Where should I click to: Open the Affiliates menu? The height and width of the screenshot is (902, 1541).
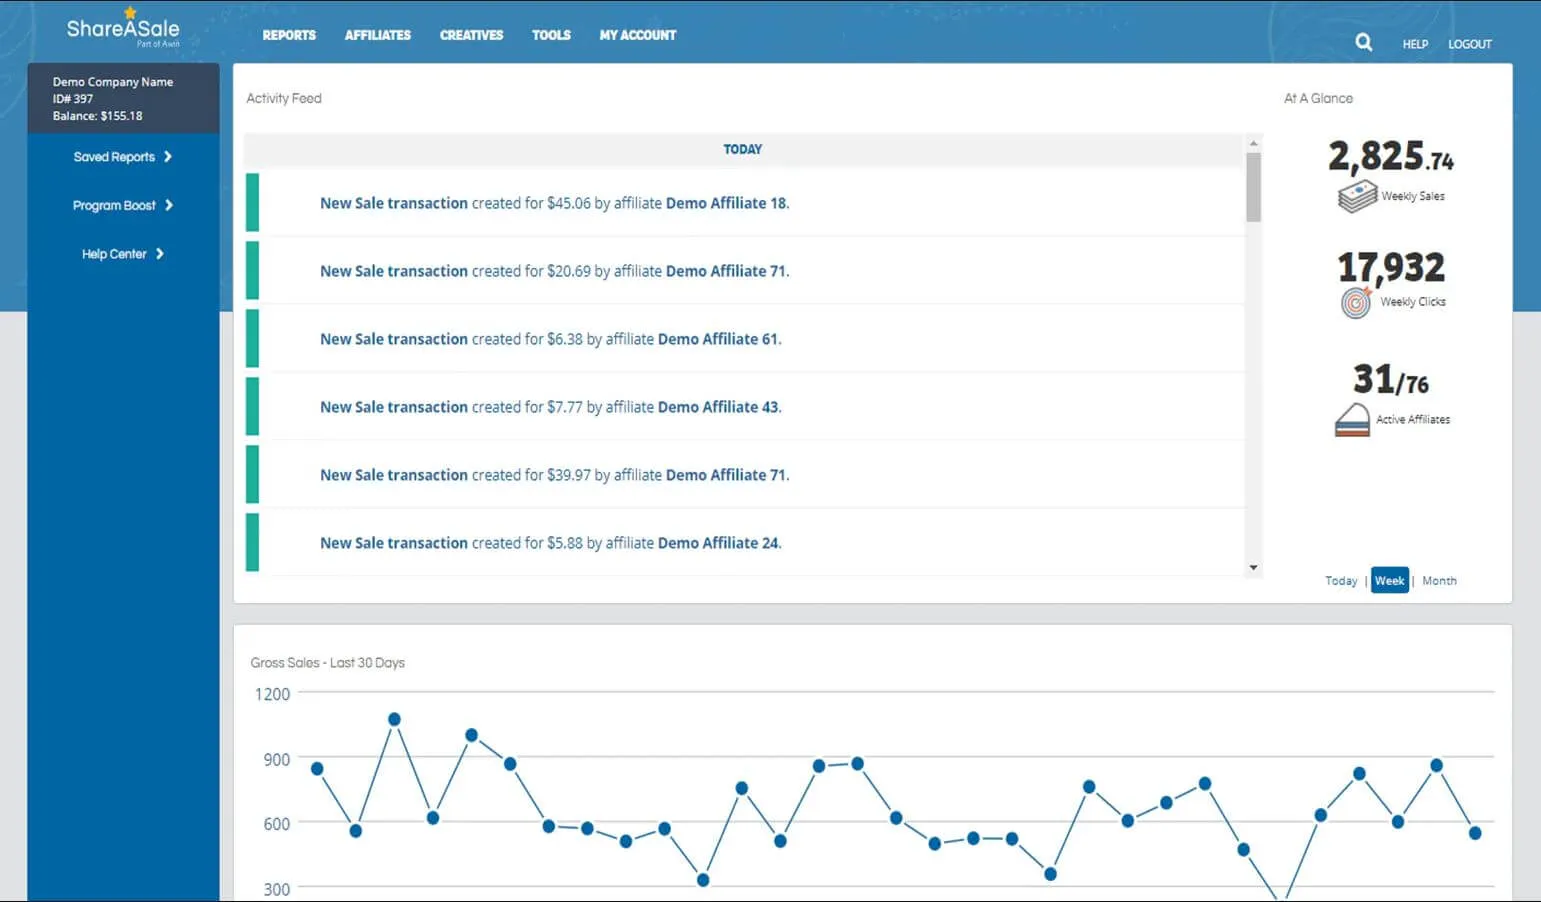click(x=377, y=35)
